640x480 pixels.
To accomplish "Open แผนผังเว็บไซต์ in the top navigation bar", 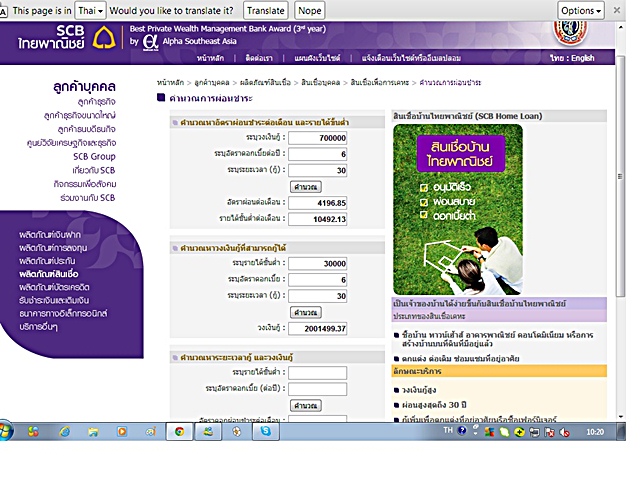I will tap(317, 58).
